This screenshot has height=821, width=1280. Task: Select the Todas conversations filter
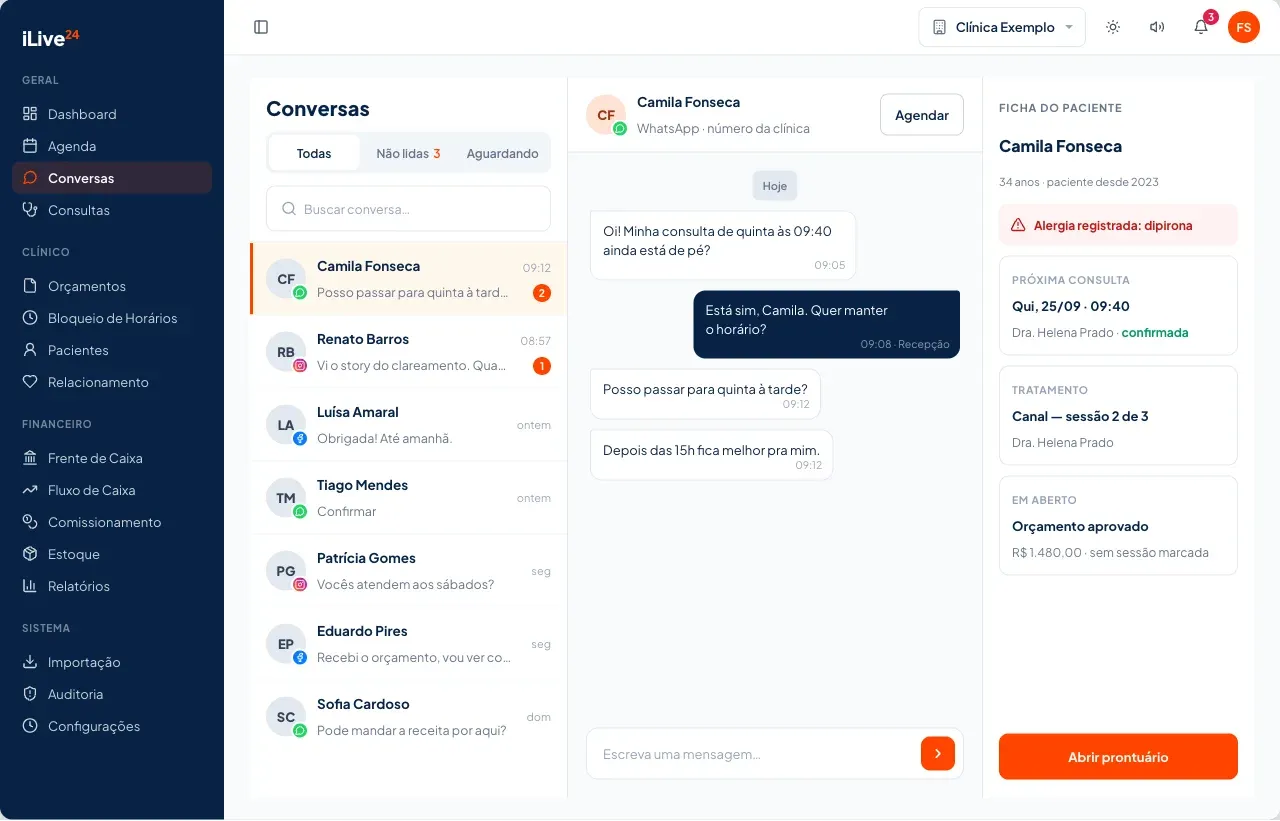coord(314,153)
